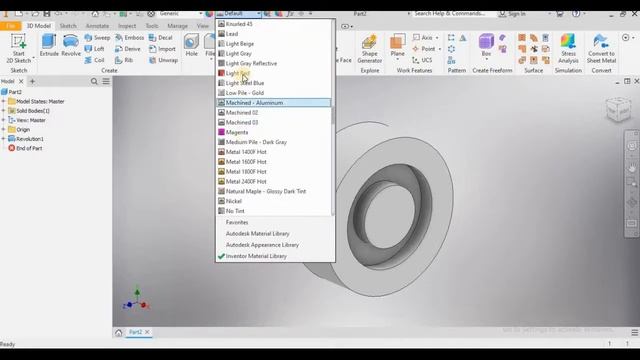Select Magenta appearance

(273, 132)
